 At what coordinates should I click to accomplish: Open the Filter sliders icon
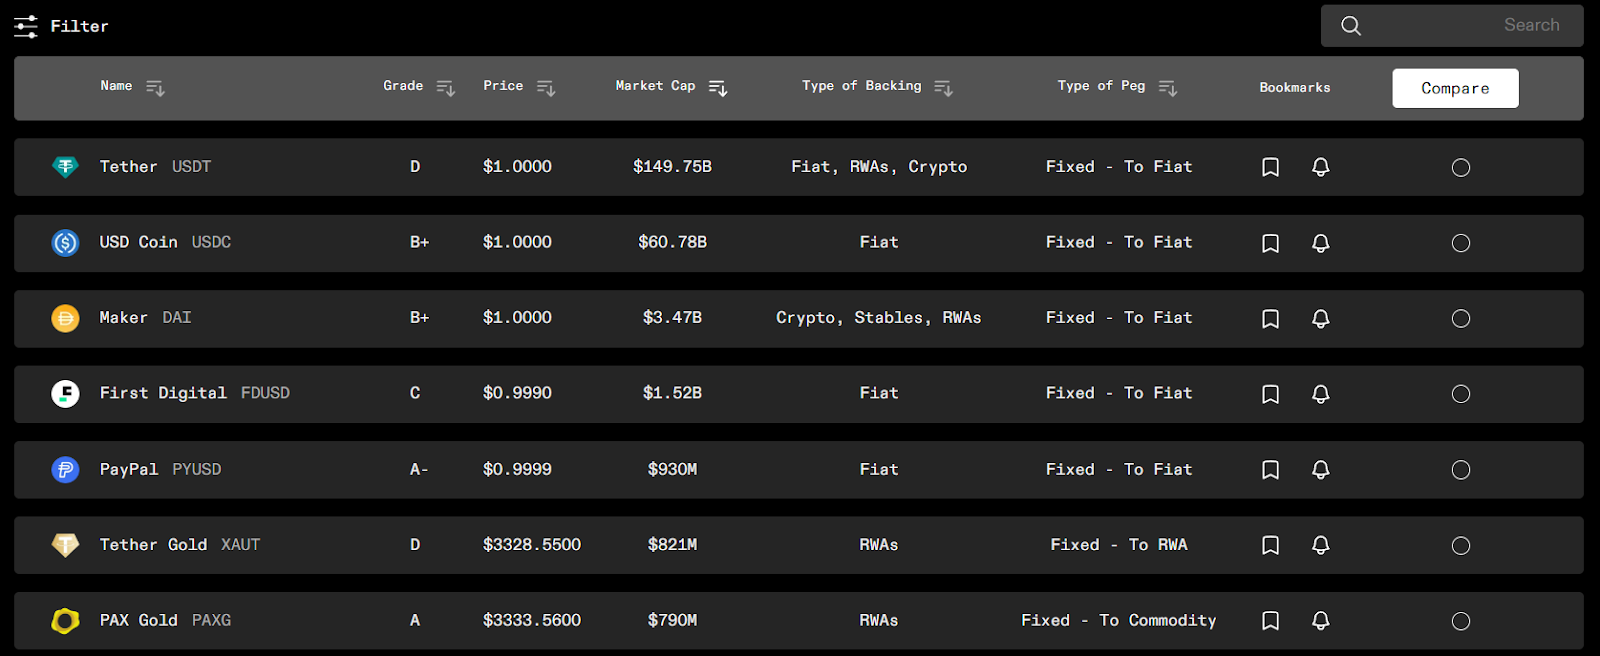click(x=26, y=26)
